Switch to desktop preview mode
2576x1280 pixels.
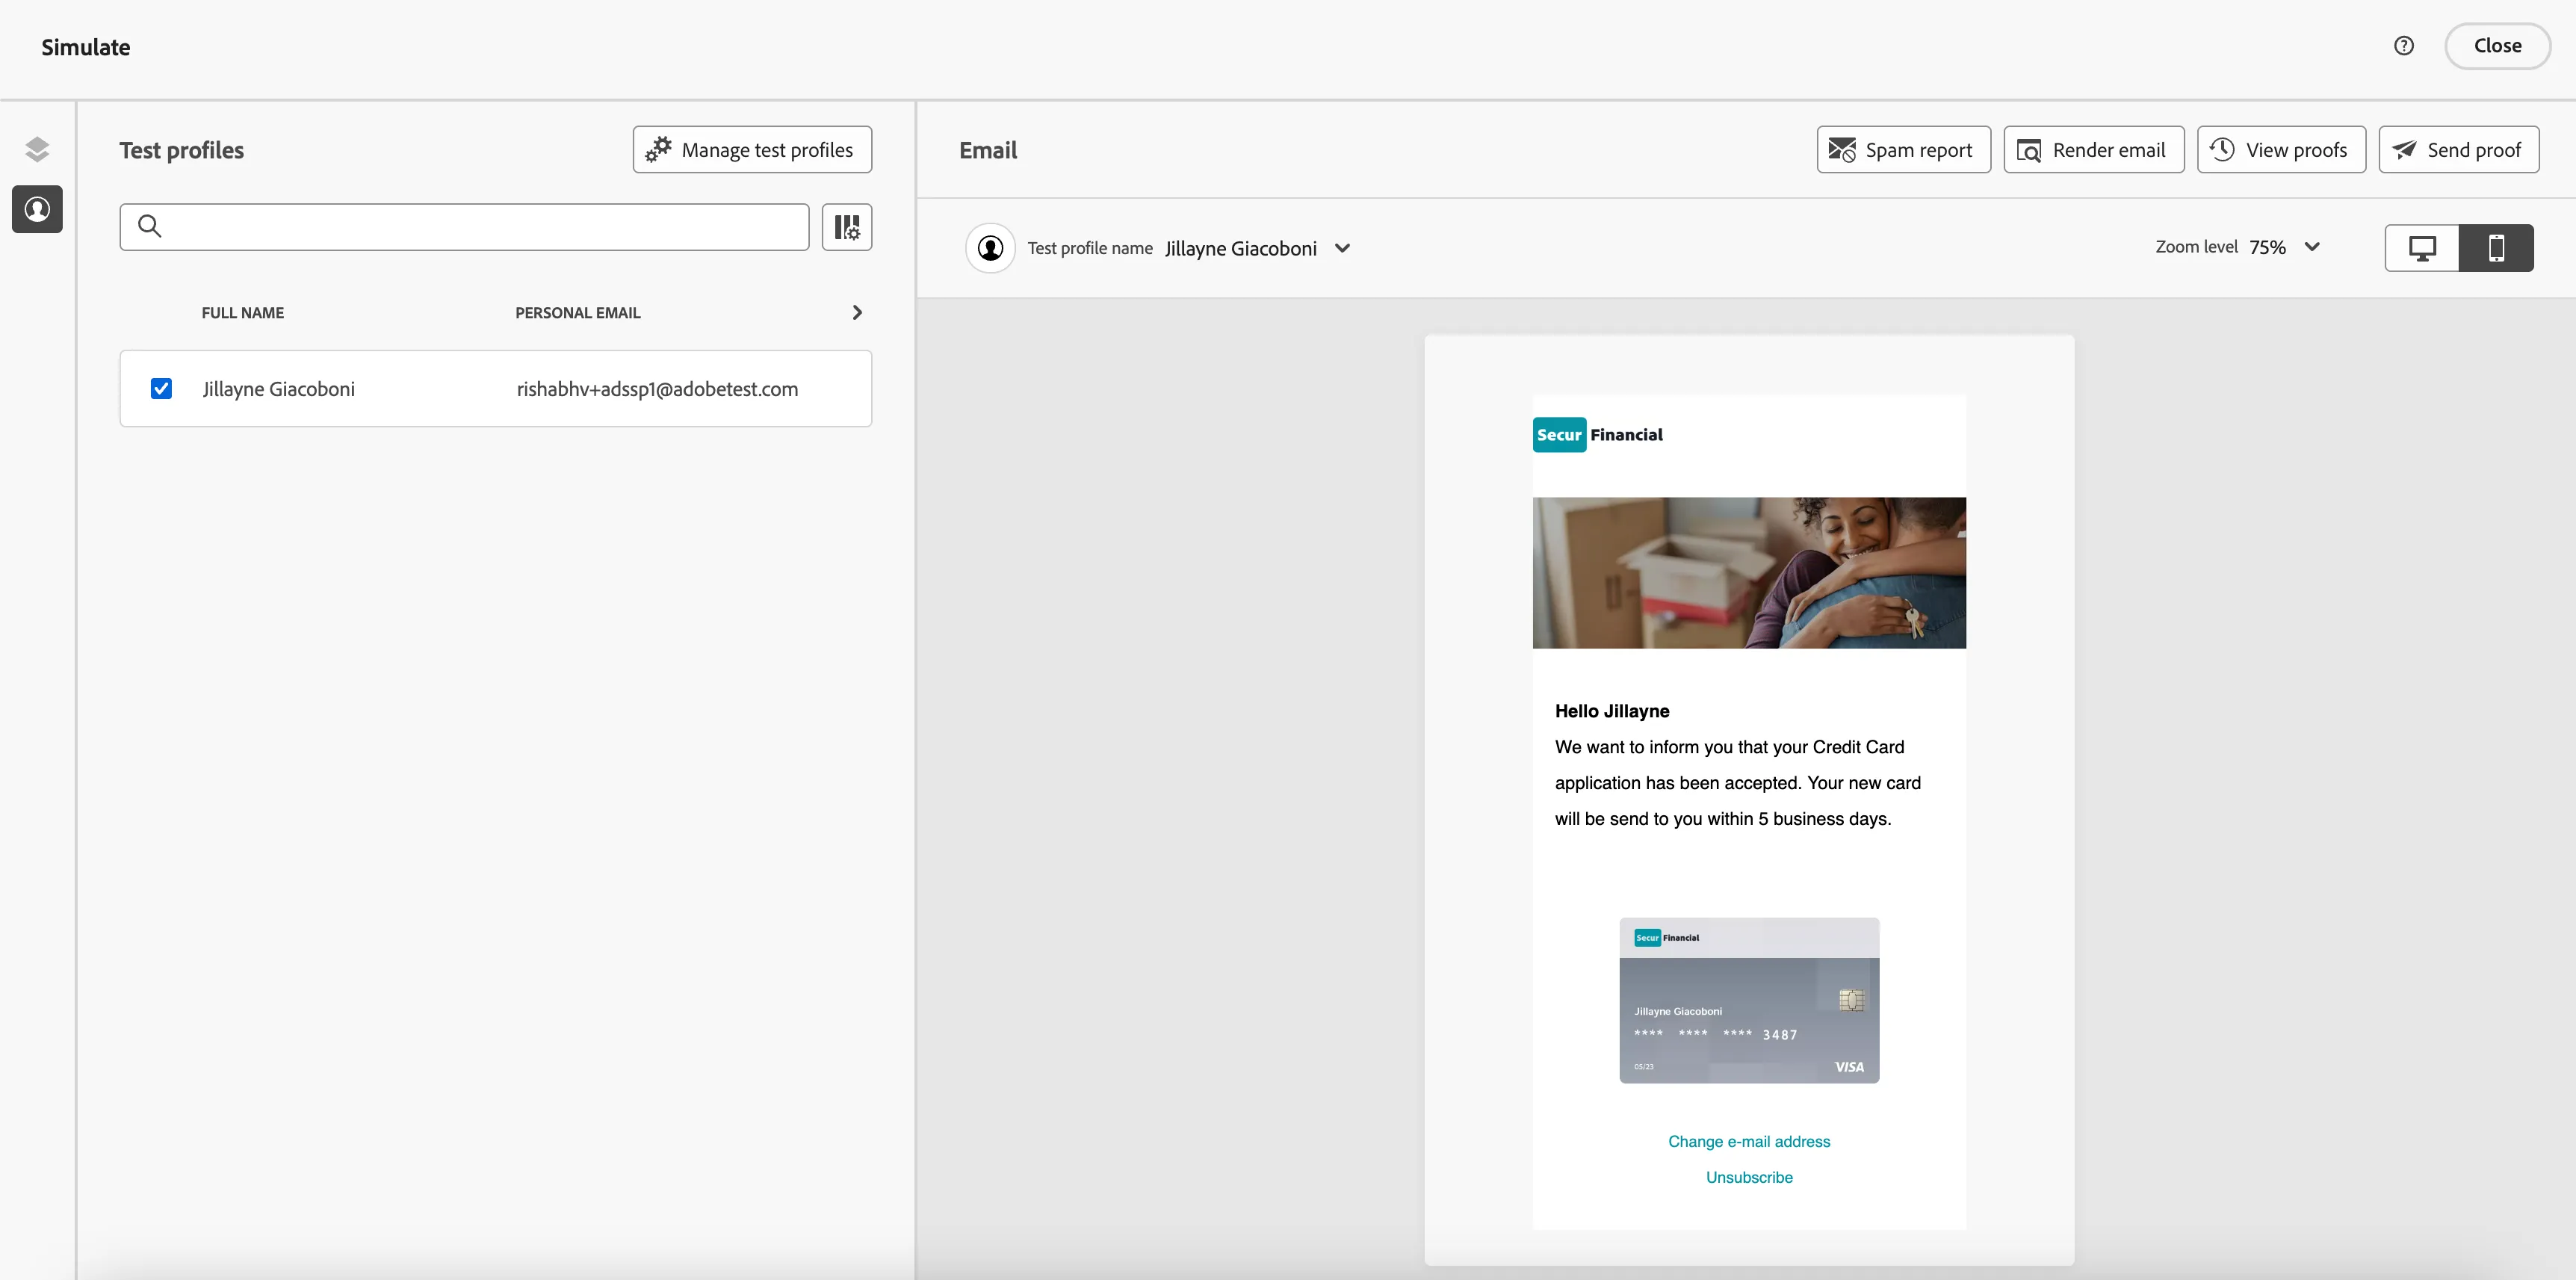pos(2422,248)
